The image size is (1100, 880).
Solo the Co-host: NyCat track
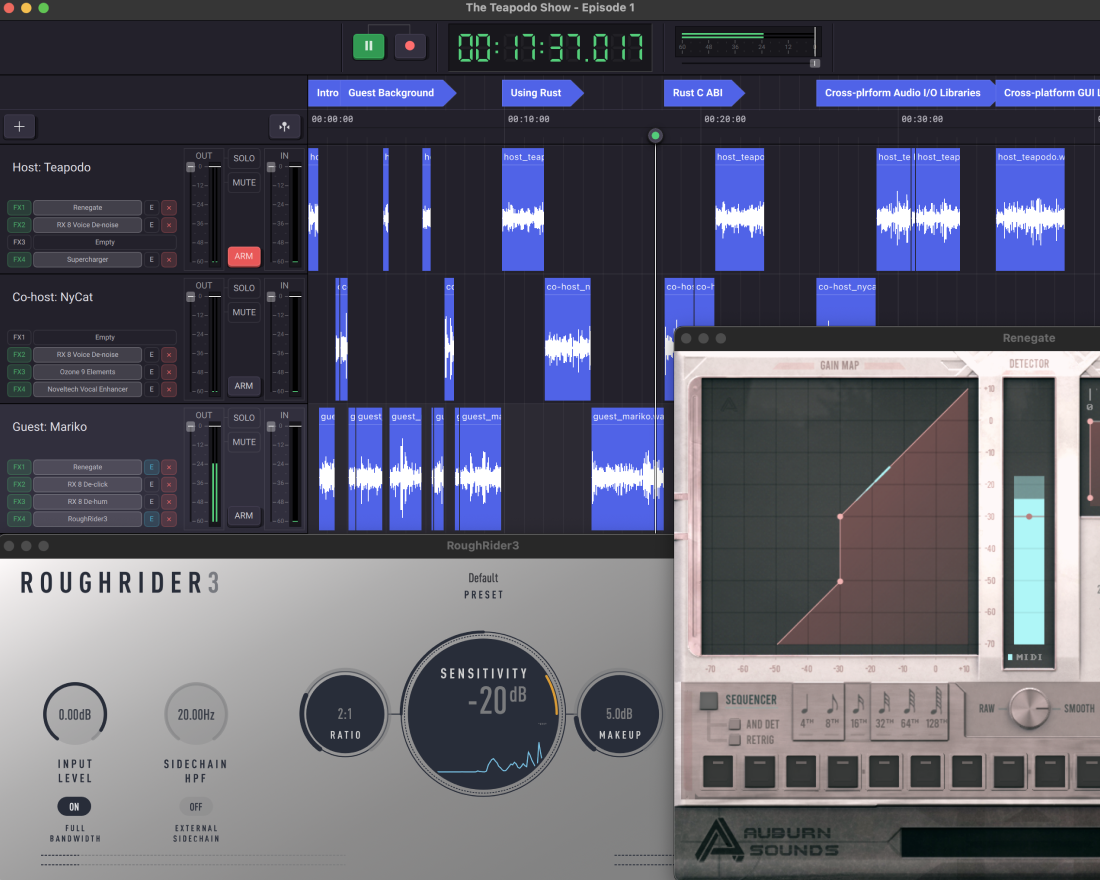pyautogui.click(x=244, y=288)
